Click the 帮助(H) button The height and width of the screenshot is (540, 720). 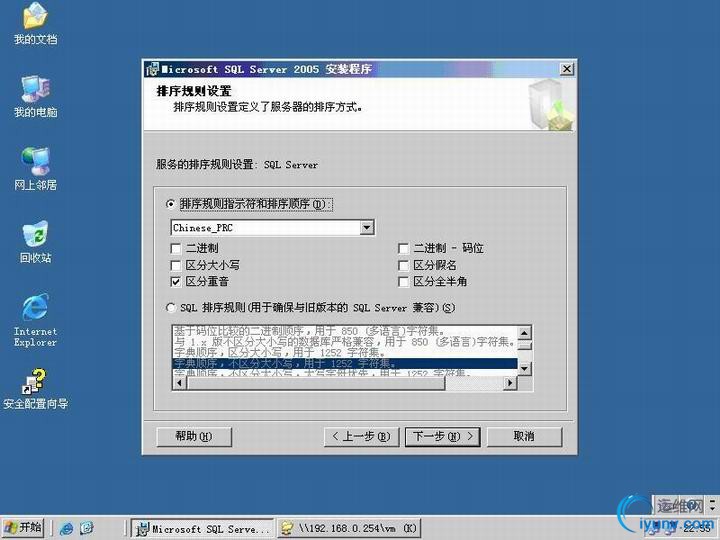pyautogui.click(x=194, y=437)
